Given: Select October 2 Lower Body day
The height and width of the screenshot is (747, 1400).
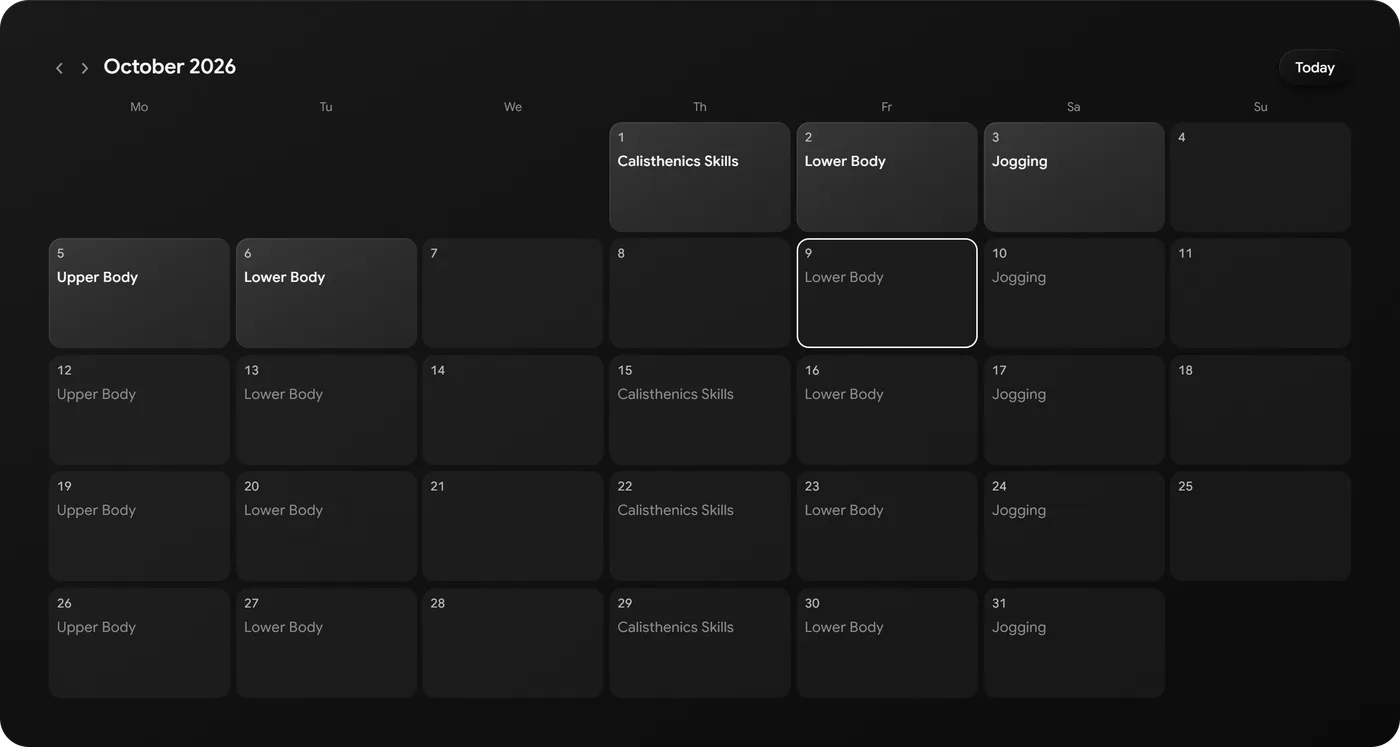Looking at the screenshot, I should (x=887, y=177).
